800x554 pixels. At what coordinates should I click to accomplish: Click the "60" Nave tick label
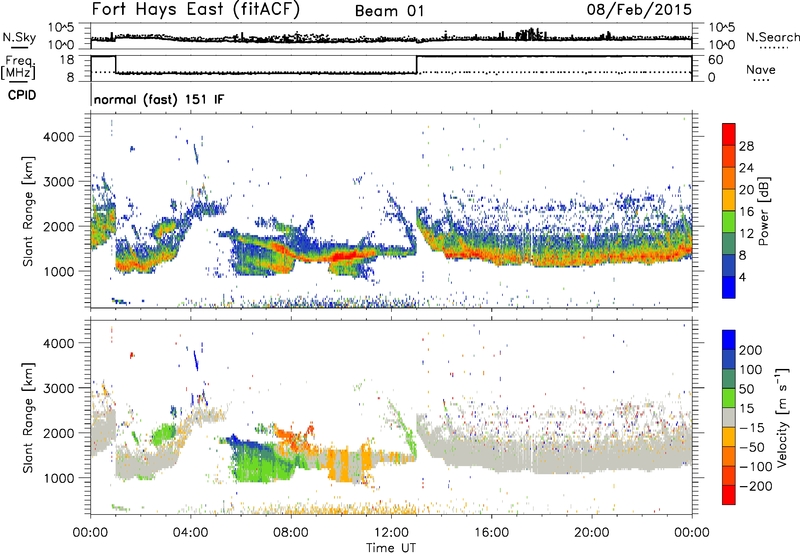716,60
